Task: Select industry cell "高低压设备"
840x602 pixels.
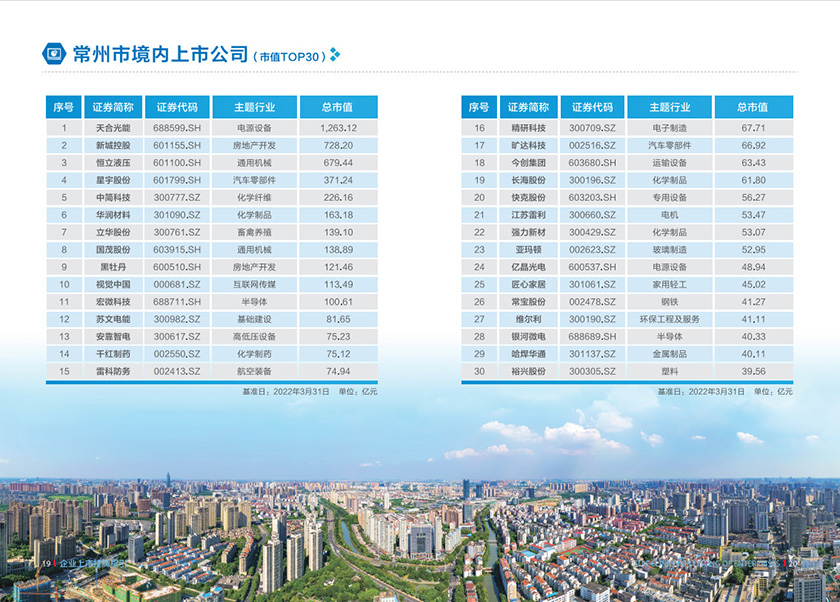Action: tap(254, 336)
